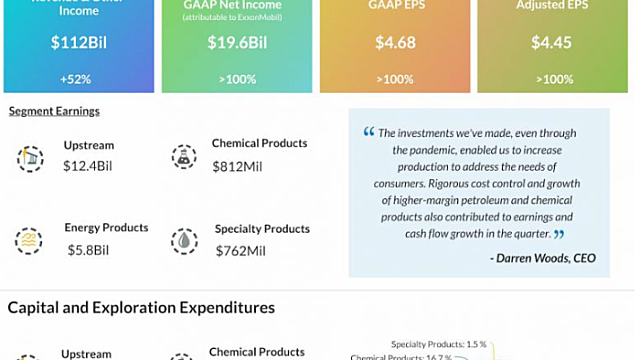The image size is (640, 360).
Task: Click the Capital and Exploration Expenditures heading
Action: 141,308
